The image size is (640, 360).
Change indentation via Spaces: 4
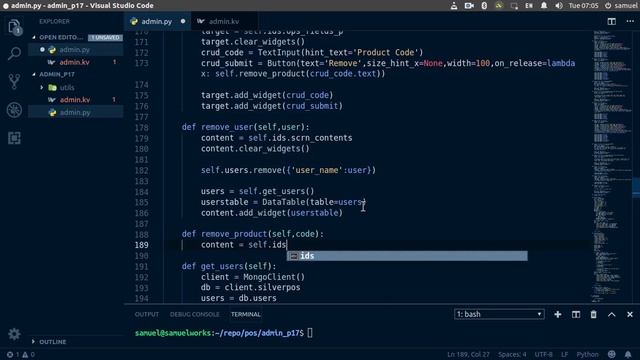512,354
